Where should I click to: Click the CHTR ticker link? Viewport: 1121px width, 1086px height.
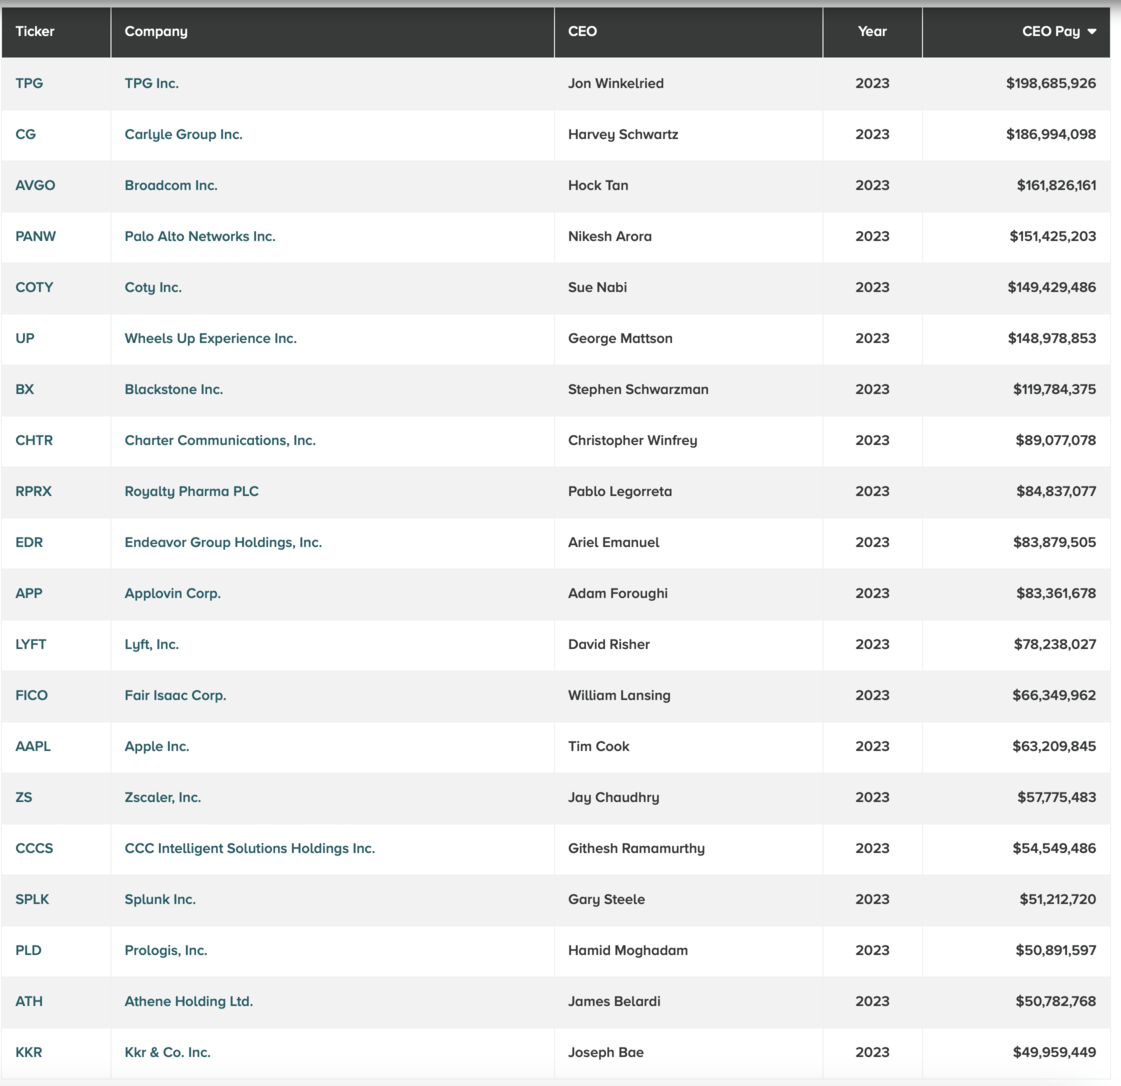click(34, 440)
